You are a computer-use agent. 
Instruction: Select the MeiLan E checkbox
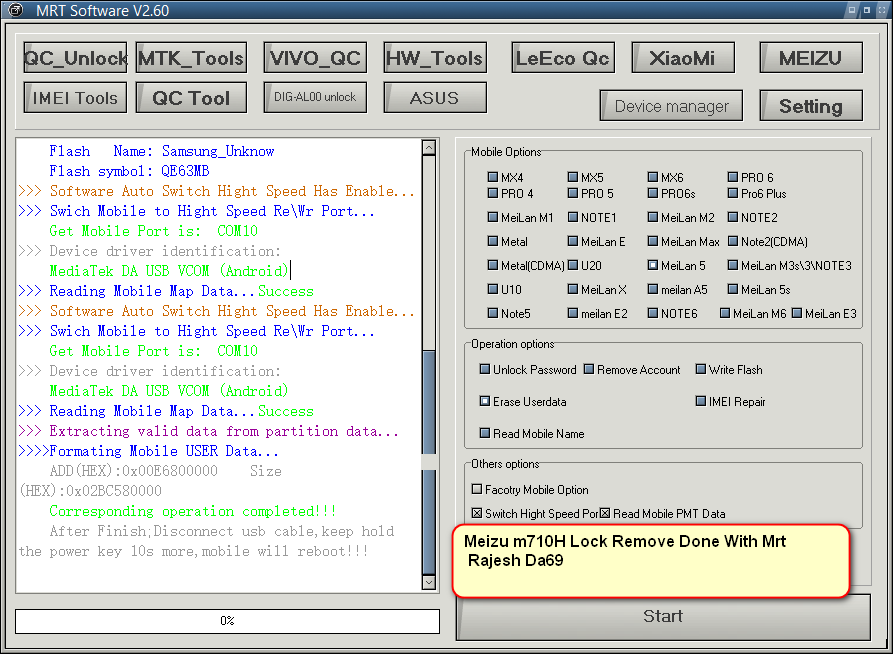[x=573, y=241]
